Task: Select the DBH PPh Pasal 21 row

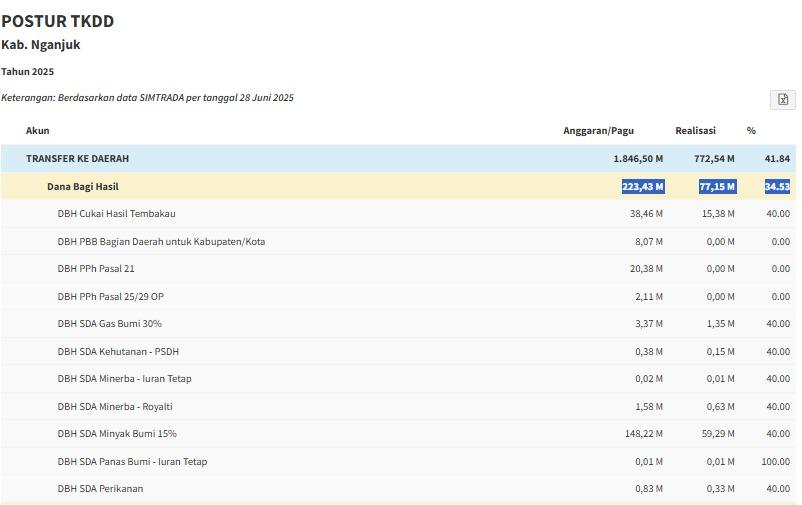Action: 96,269
